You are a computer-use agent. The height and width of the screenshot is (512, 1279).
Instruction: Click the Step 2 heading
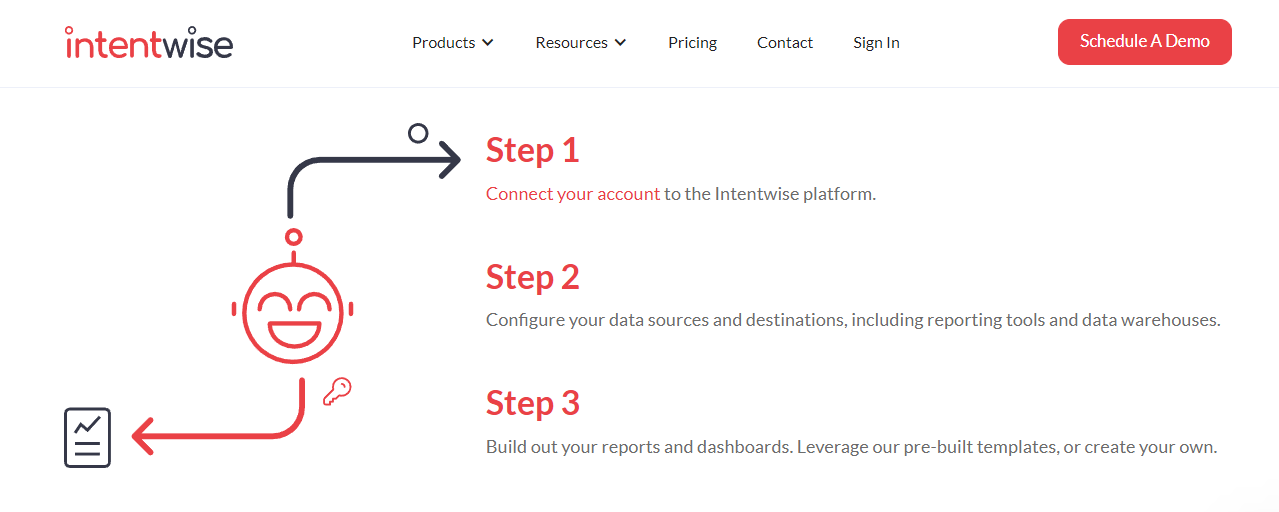(x=532, y=277)
